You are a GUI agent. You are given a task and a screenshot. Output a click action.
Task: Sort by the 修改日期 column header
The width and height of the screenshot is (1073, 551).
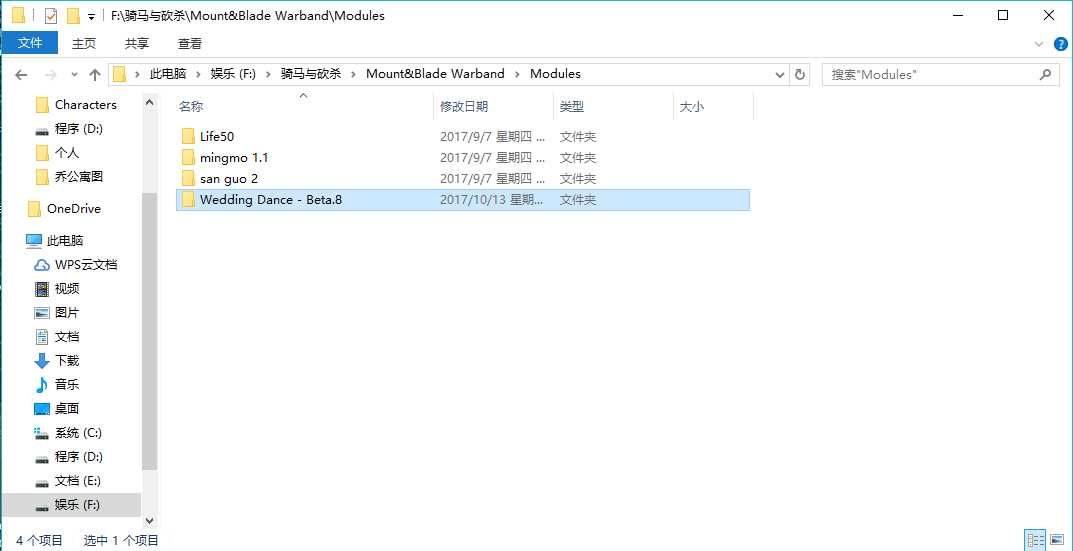click(464, 106)
